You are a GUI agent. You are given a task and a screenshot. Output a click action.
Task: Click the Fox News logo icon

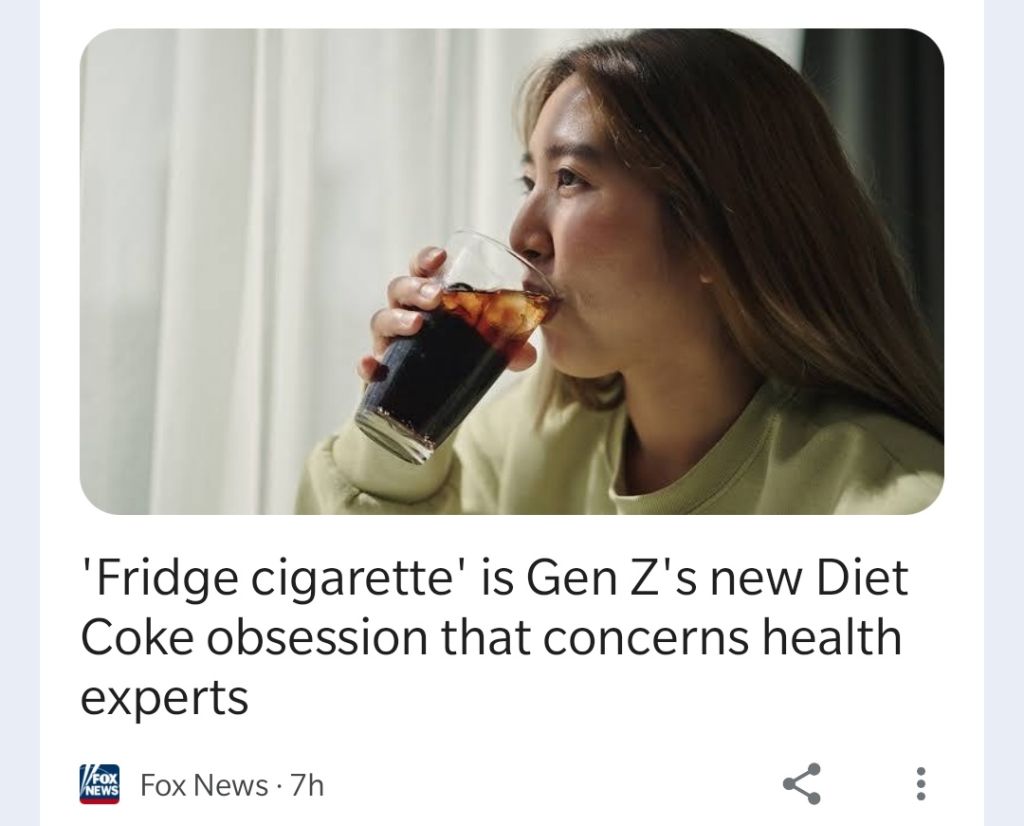[99, 784]
